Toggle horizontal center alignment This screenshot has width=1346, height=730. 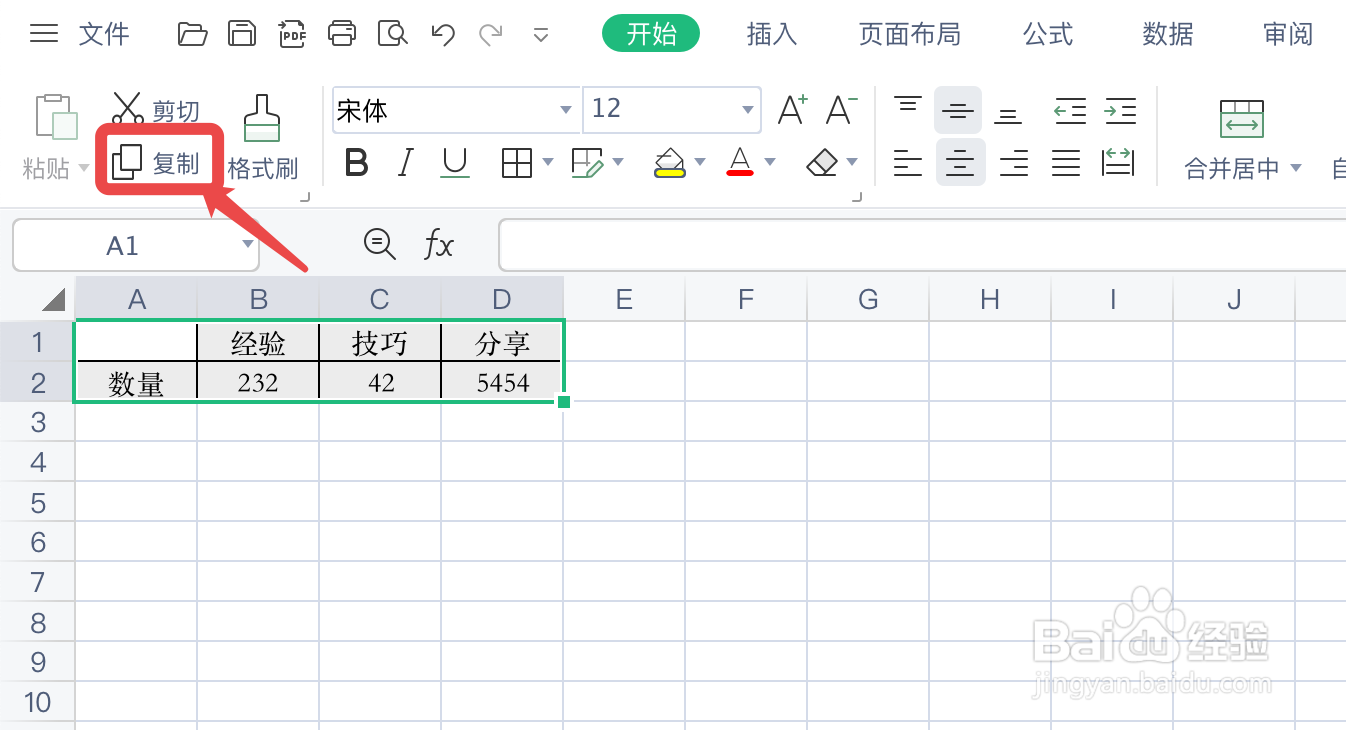pos(960,162)
